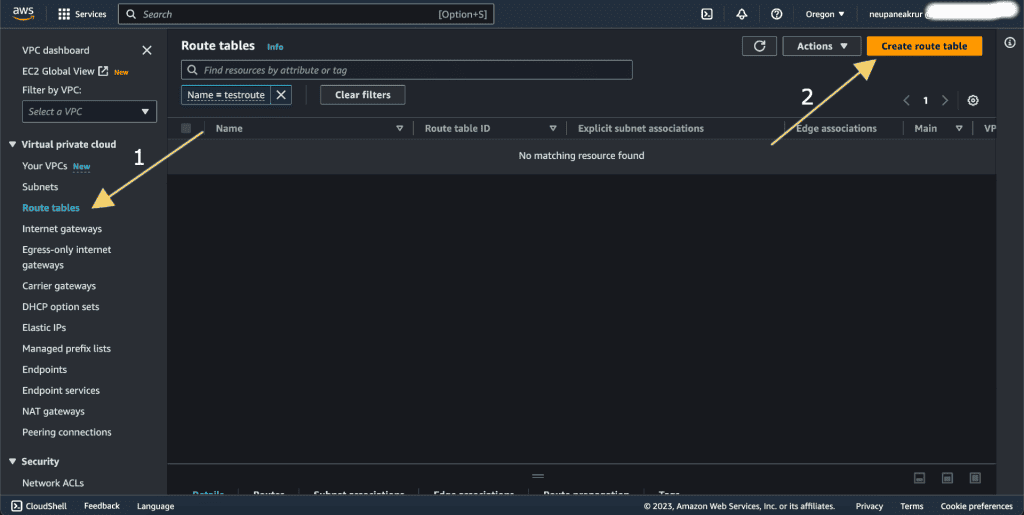
Task: Switch to the bottom split panel view
Action: 920,478
